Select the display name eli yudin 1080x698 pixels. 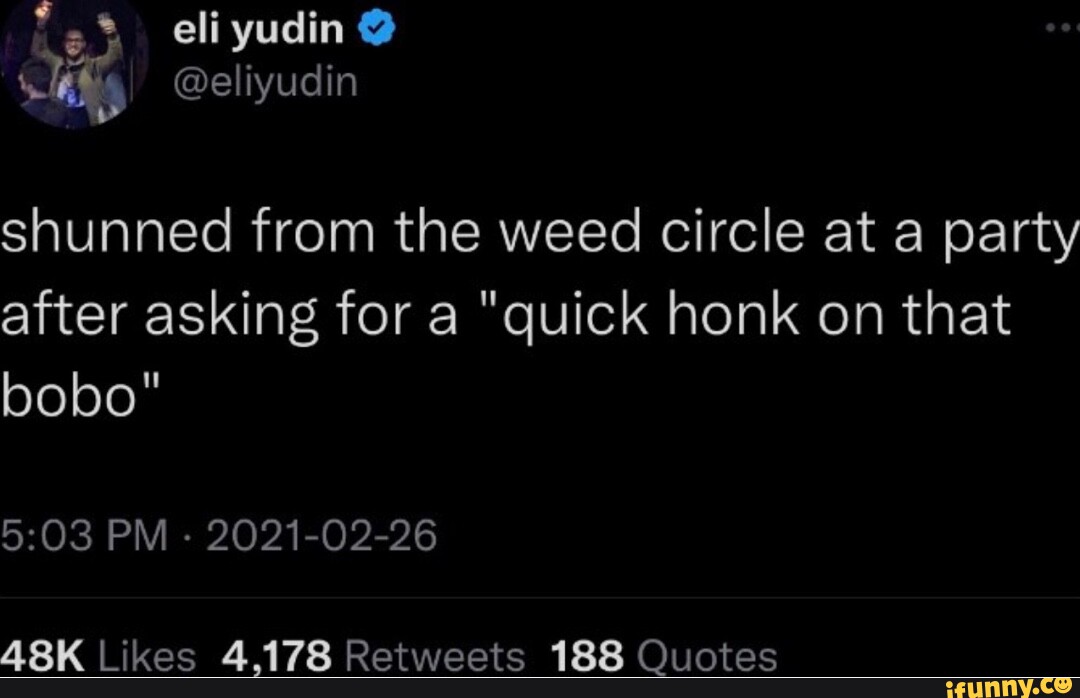tap(257, 27)
